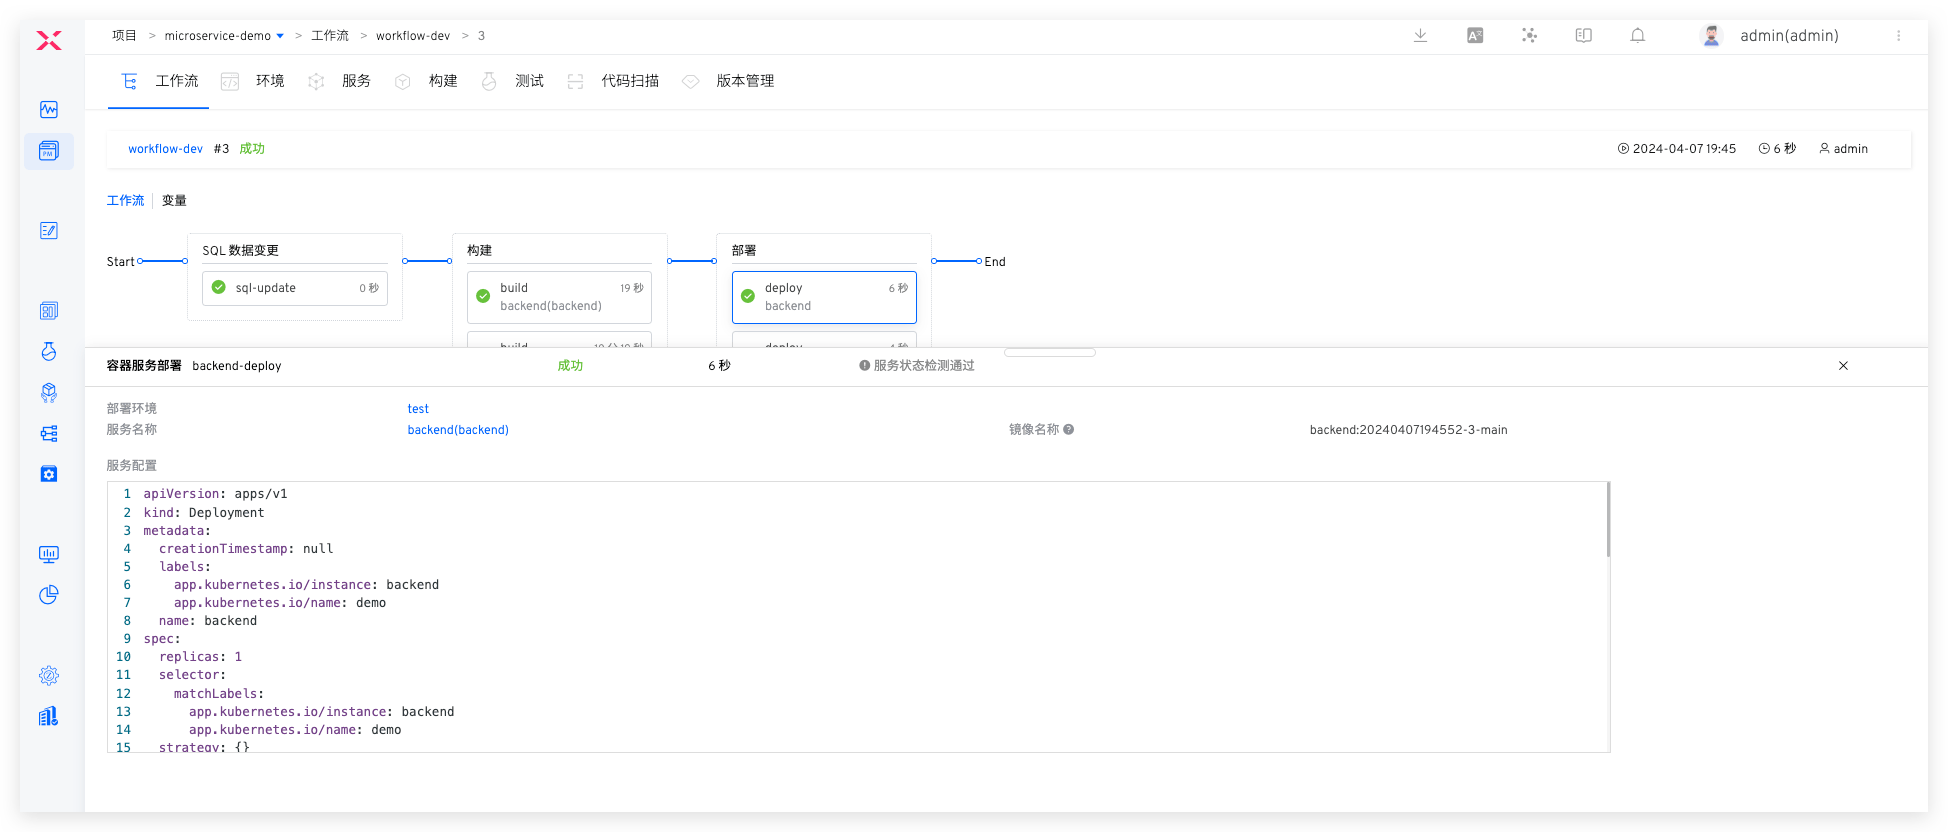Image resolution: width=1948 pixels, height=832 pixels.
Task: Open the documentation book icon
Action: [x=1584, y=35]
